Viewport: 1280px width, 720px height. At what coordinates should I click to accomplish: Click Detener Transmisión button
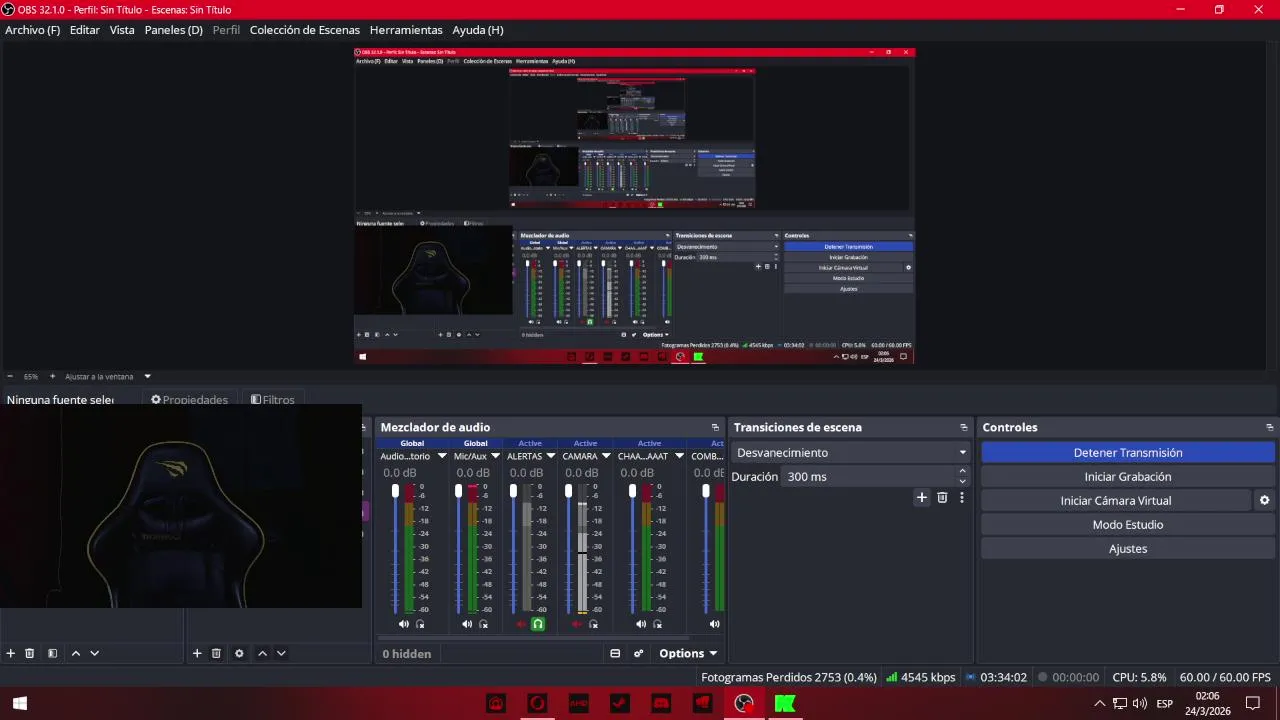[1128, 453]
